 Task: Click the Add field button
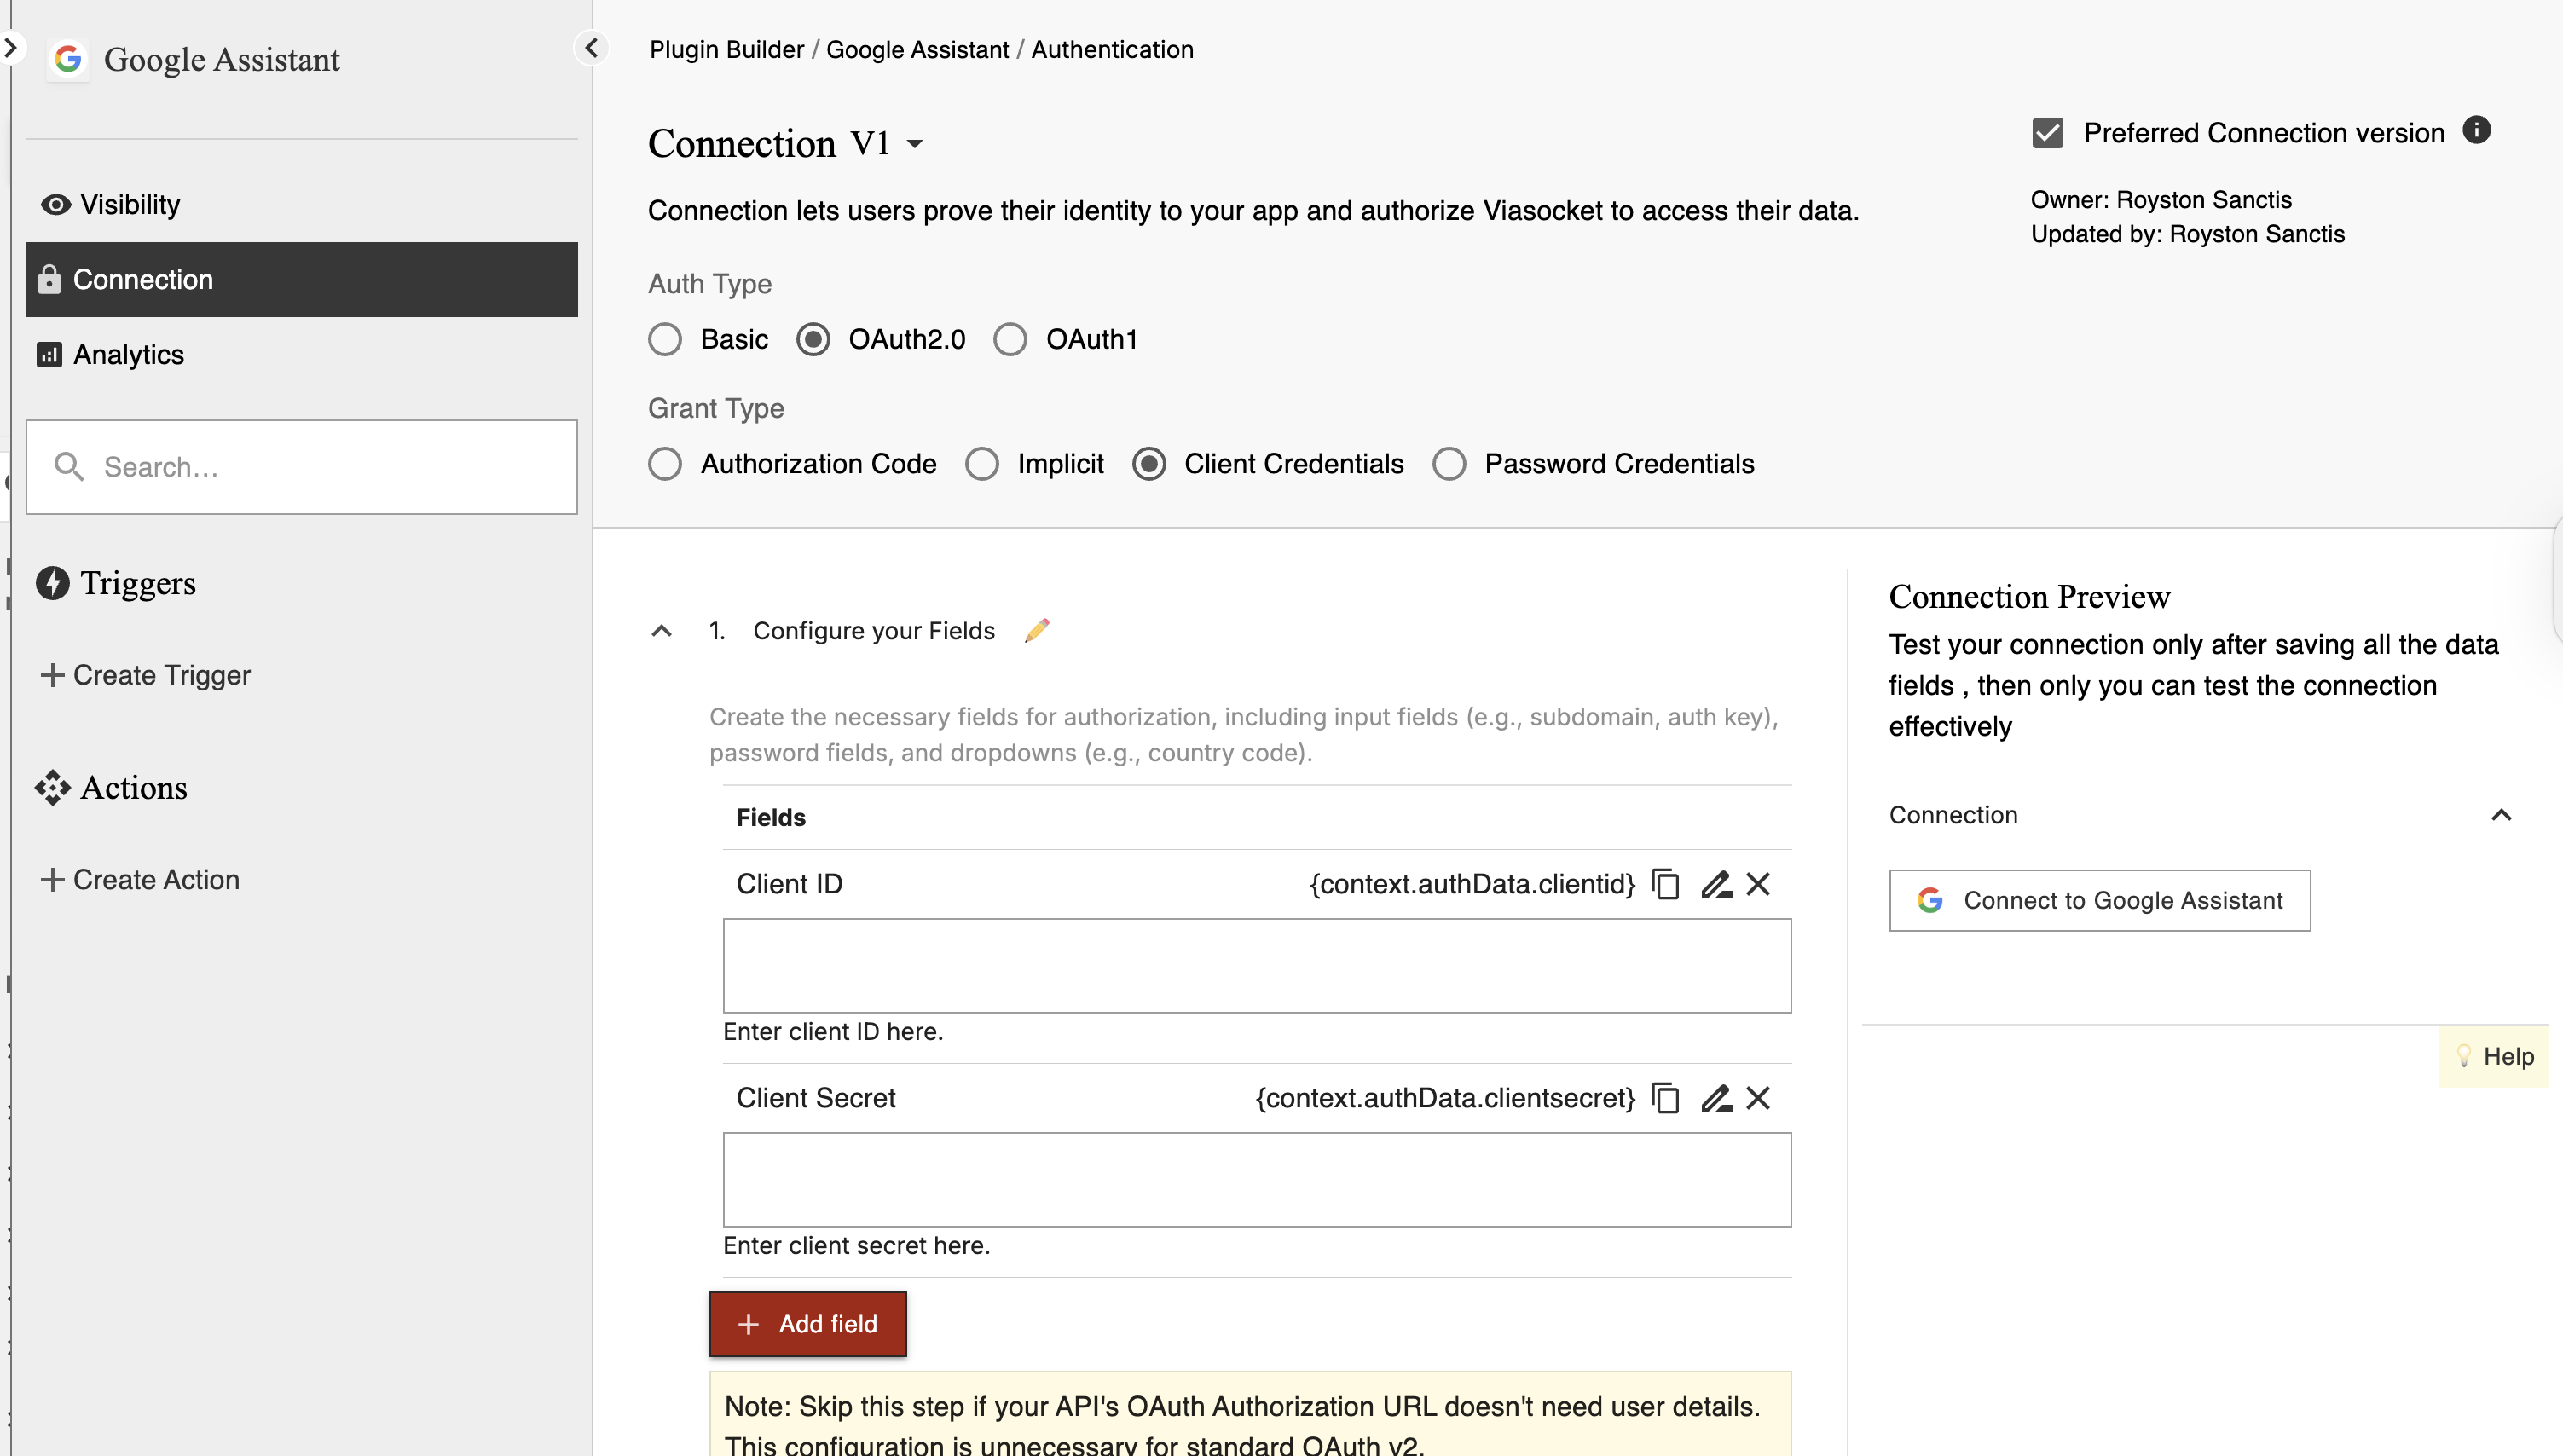808,1324
